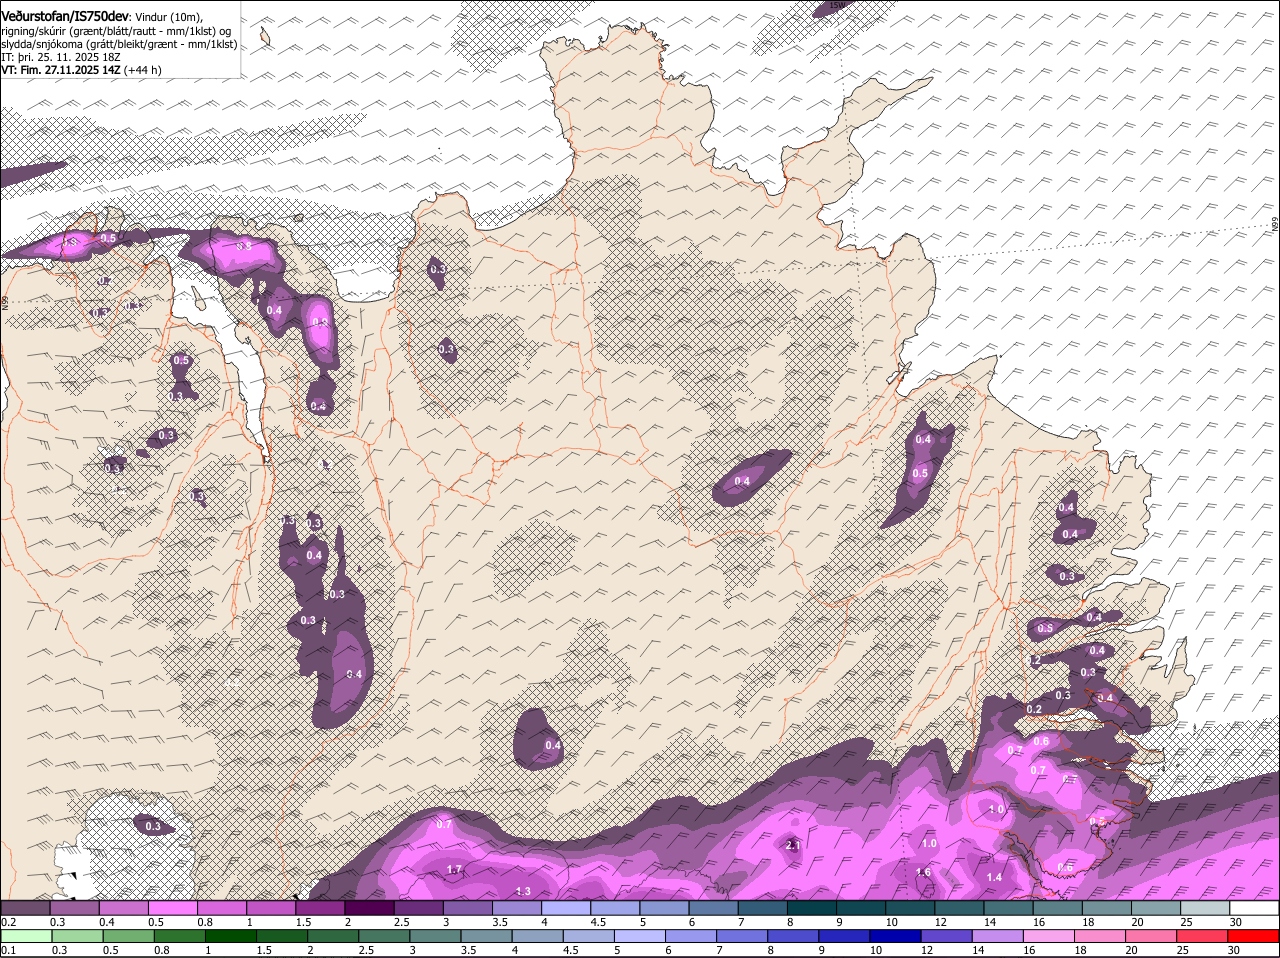1280x958 pixels.
Task: Pick the 2 dark purple swatch in the upper legend
Action: coord(369,907)
